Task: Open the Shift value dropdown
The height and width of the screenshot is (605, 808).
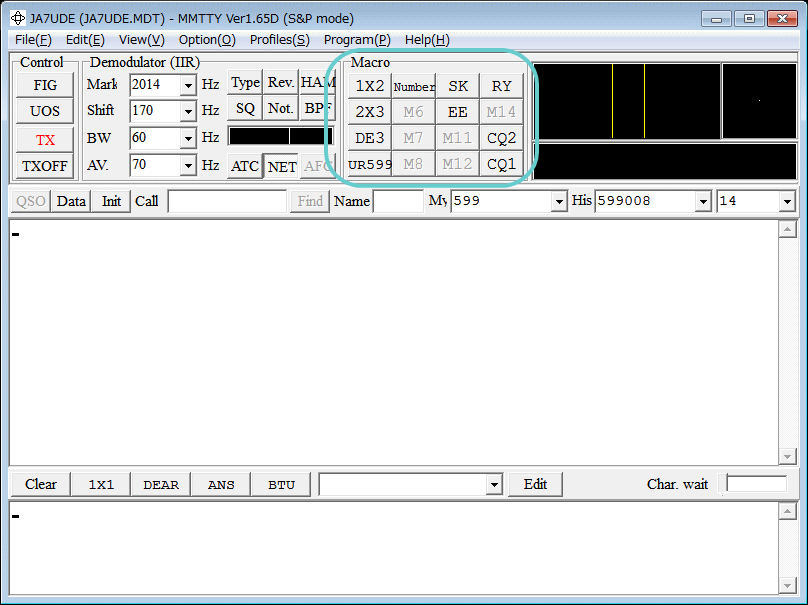Action: pos(188,111)
